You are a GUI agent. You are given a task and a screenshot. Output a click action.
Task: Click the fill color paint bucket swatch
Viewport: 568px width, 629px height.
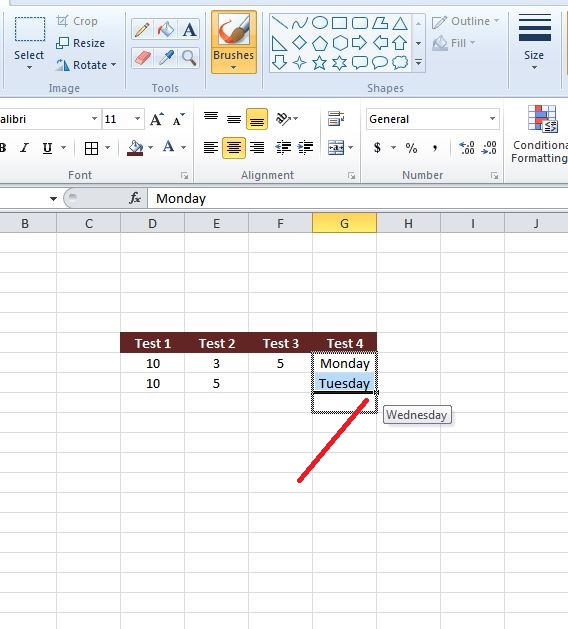(135, 148)
